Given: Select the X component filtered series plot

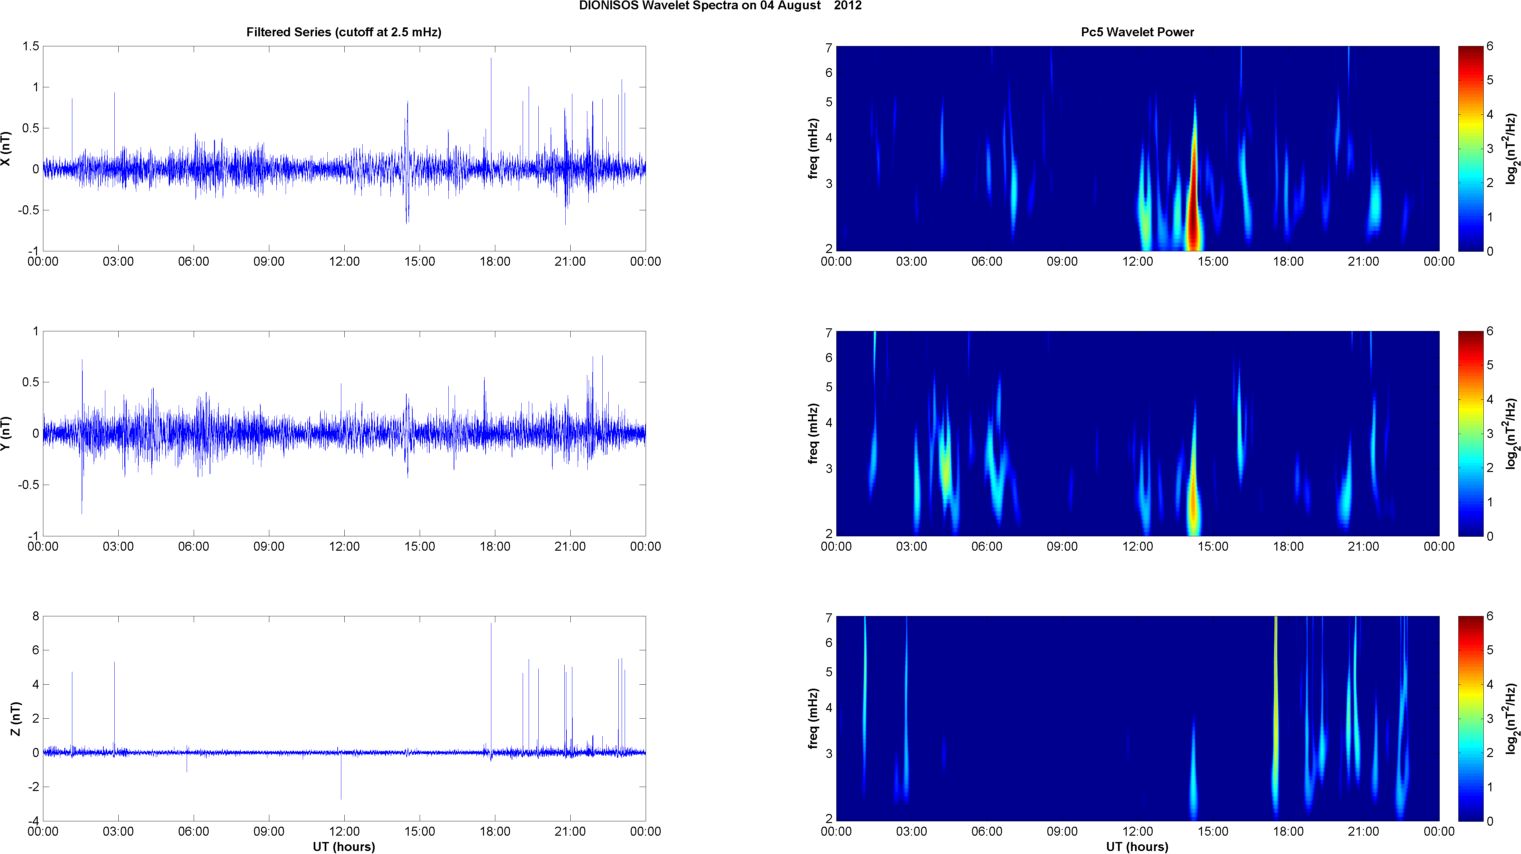Looking at the screenshot, I should tap(344, 148).
